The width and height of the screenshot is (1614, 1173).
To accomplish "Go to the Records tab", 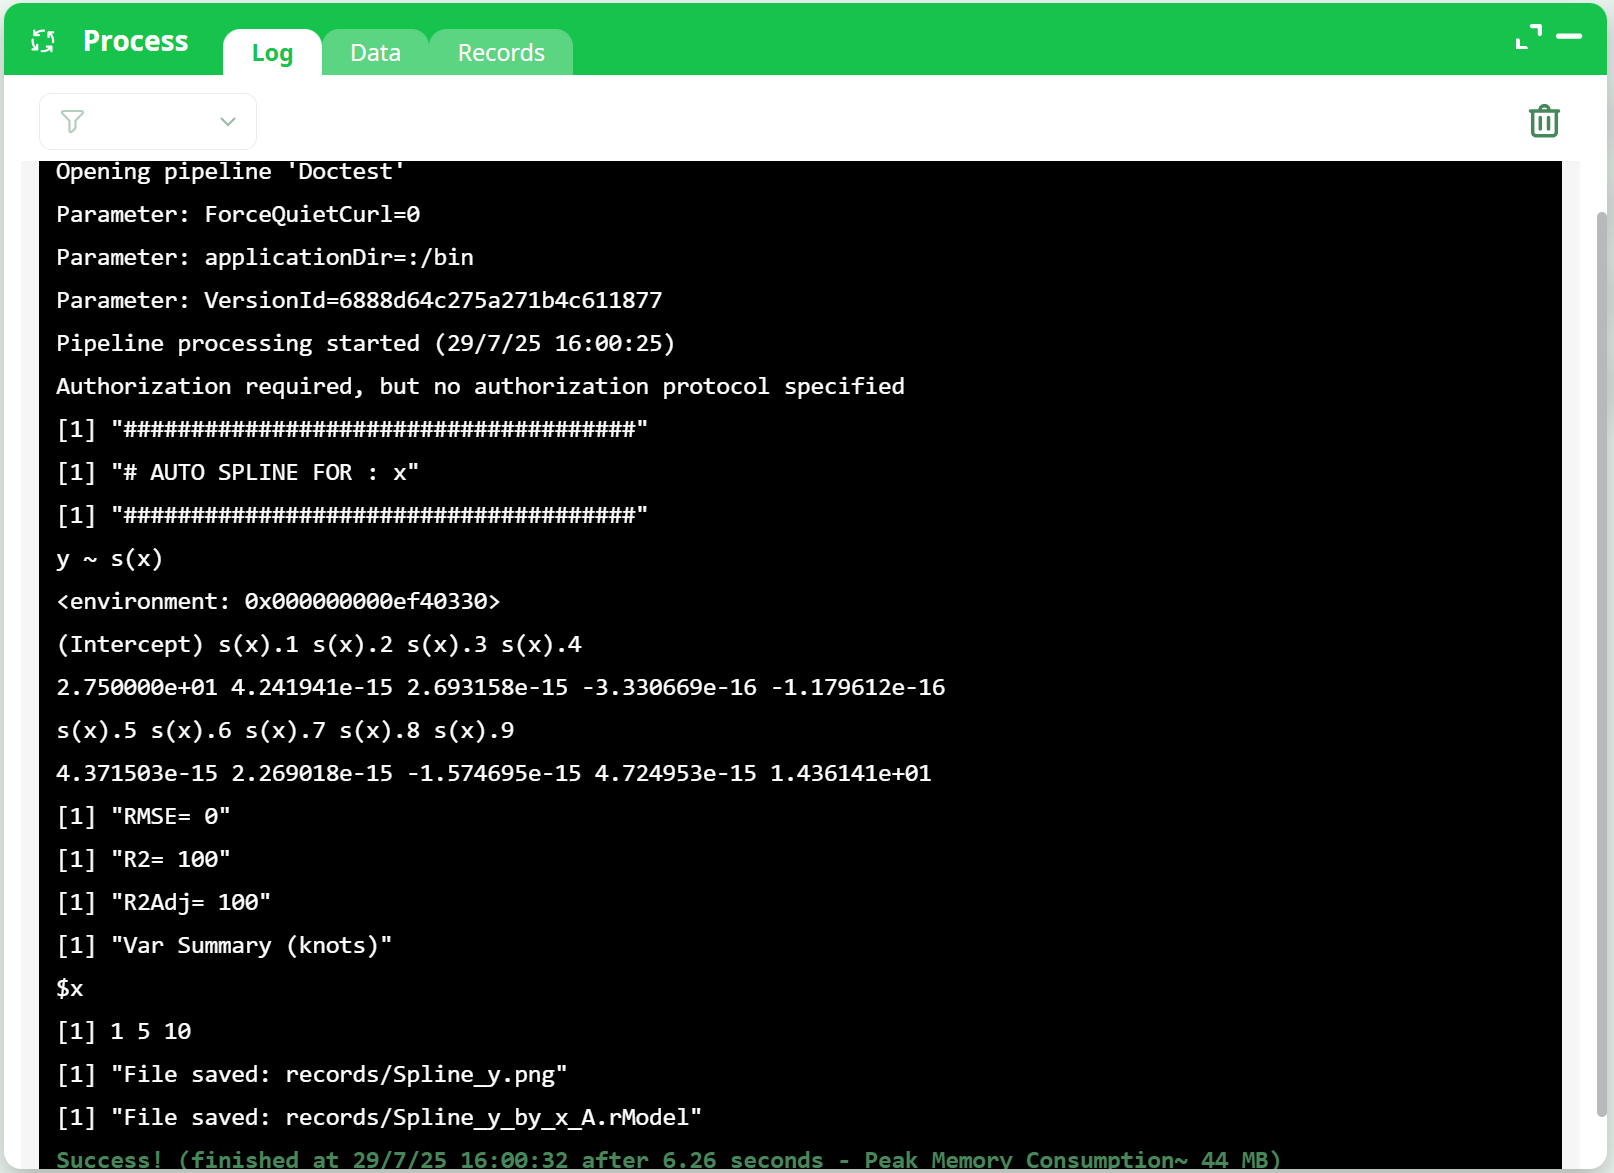I will coord(501,53).
